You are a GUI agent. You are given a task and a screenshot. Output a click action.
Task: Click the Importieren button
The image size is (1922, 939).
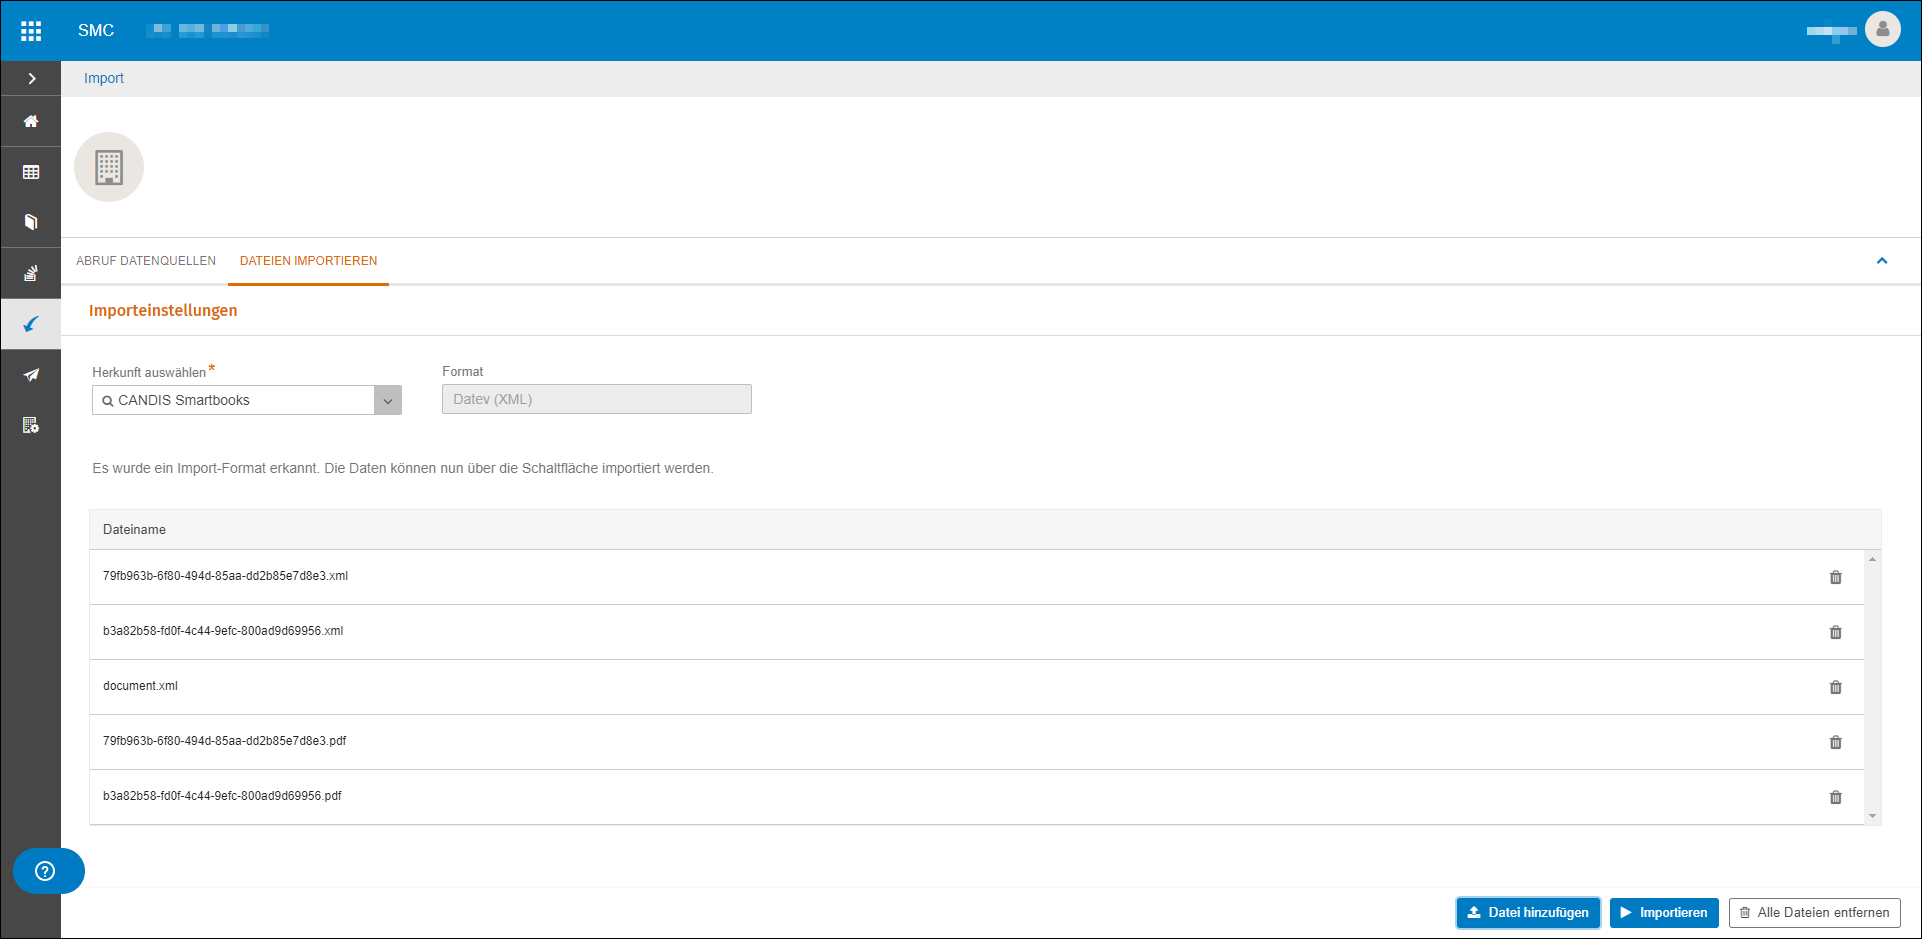pyautogui.click(x=1664, y=913)
